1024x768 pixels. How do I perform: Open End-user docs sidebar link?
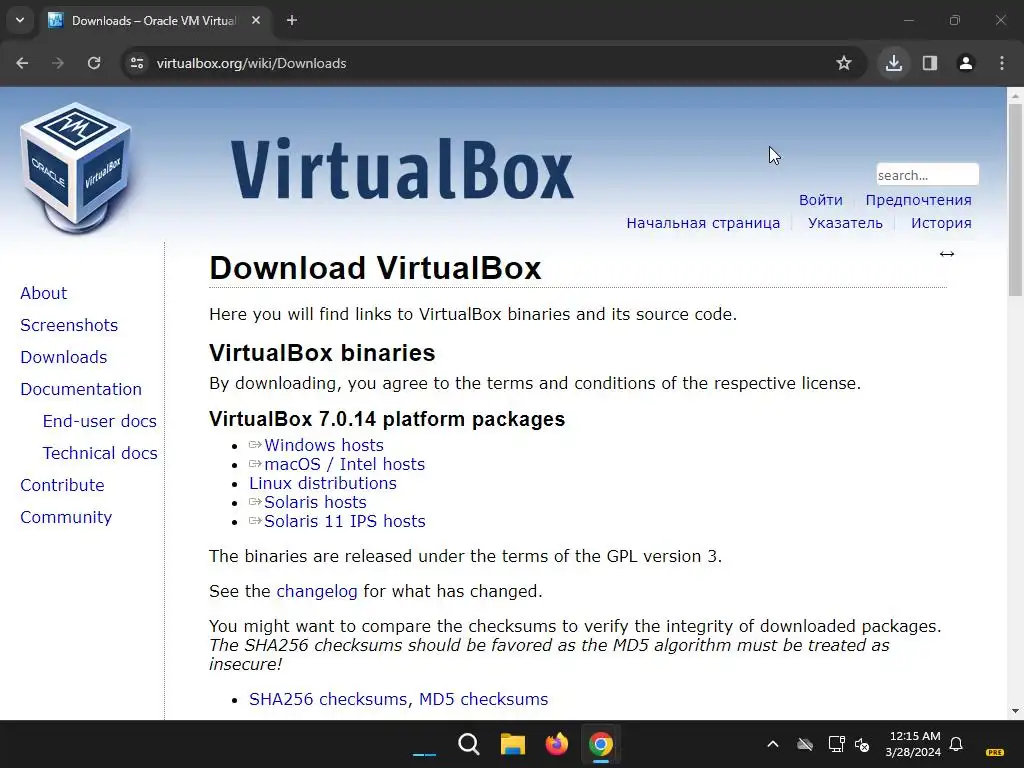(x=100, y=421)
